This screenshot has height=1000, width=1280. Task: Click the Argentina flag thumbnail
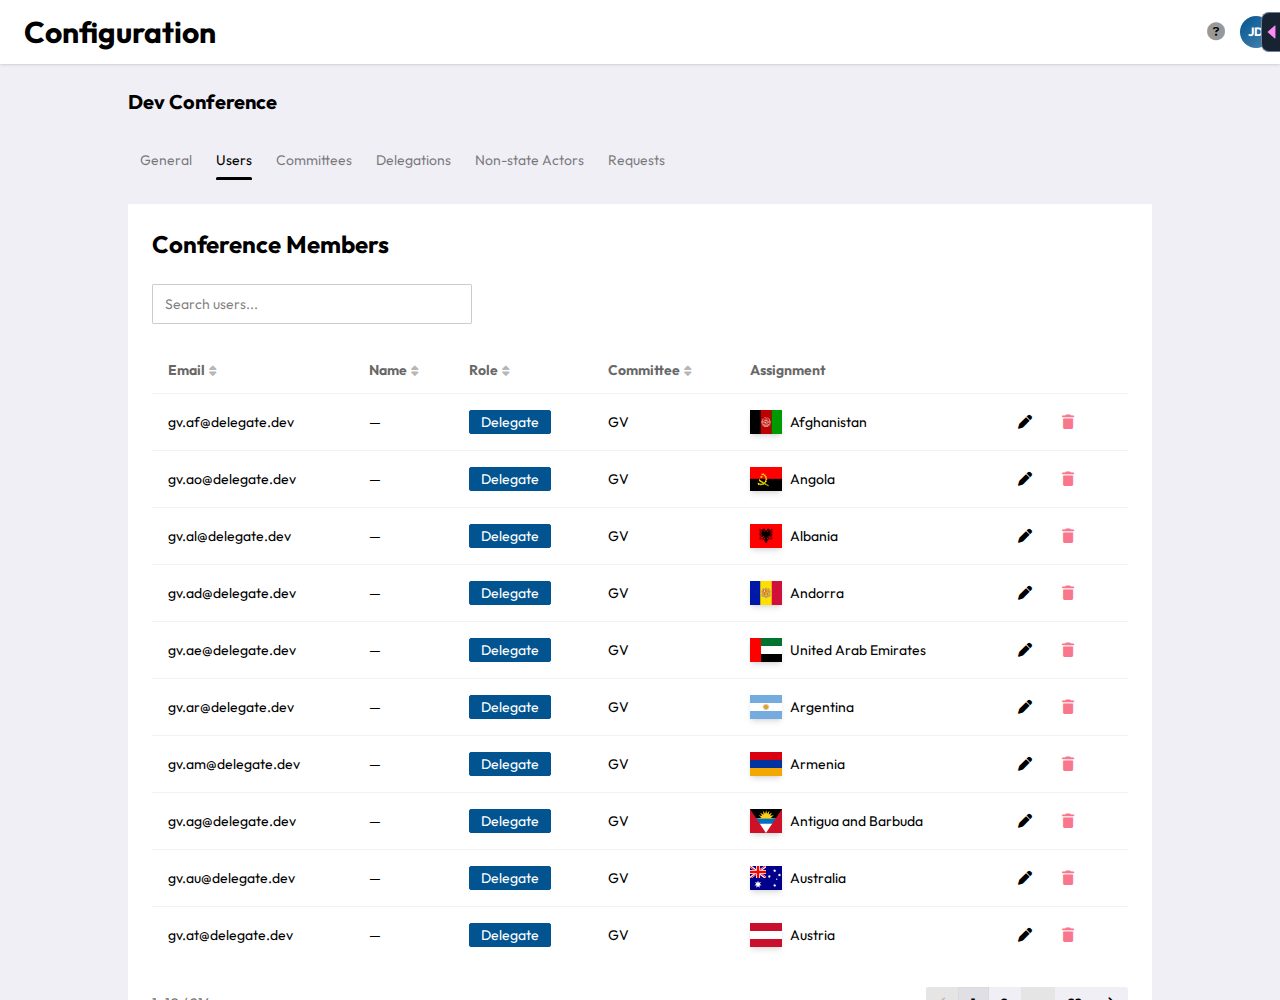[x=766, y=707]
